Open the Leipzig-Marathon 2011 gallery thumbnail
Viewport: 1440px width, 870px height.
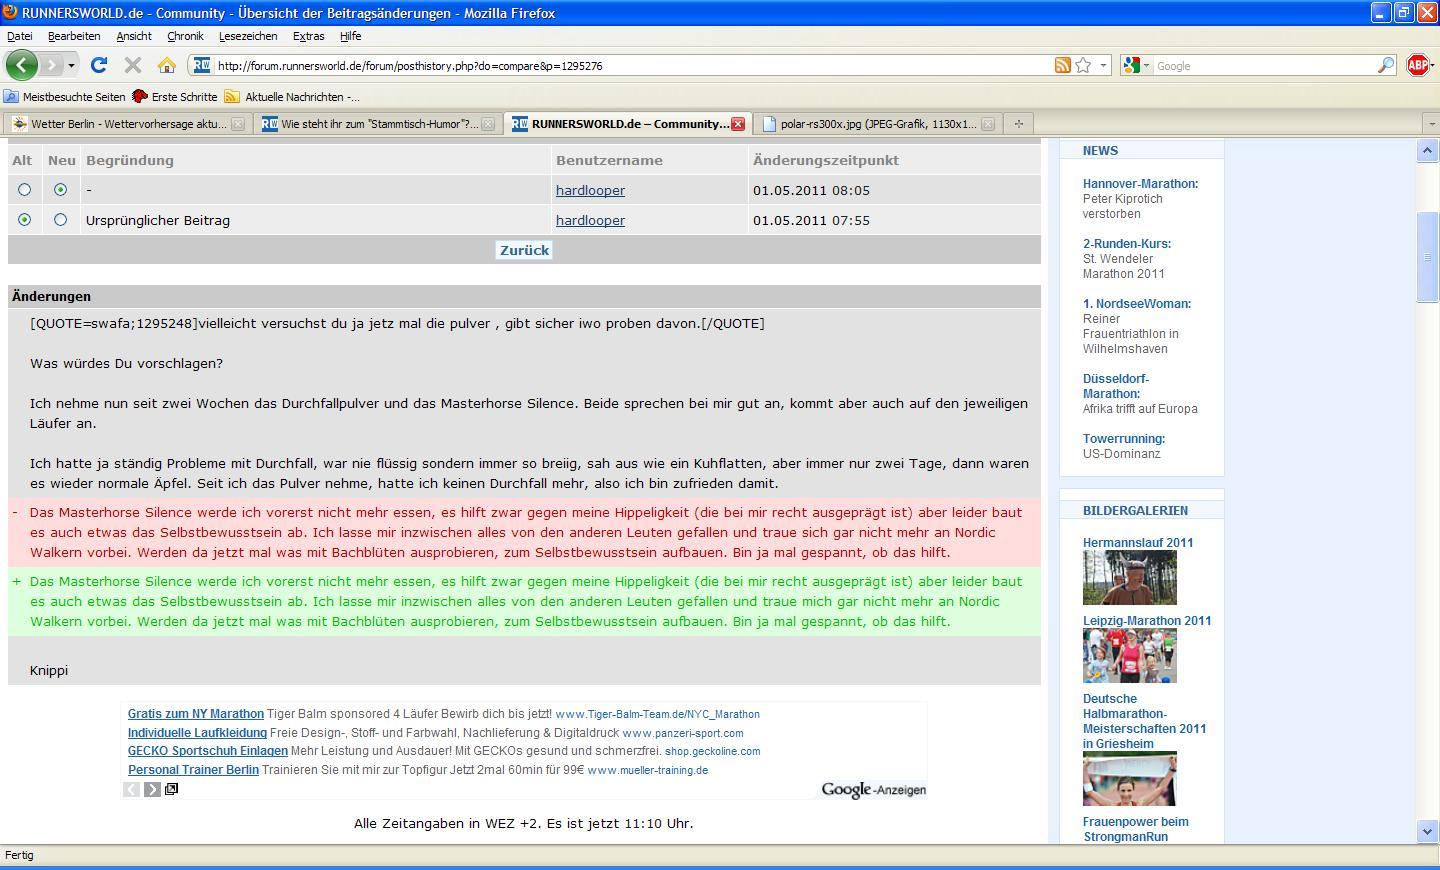point(1130,655)
